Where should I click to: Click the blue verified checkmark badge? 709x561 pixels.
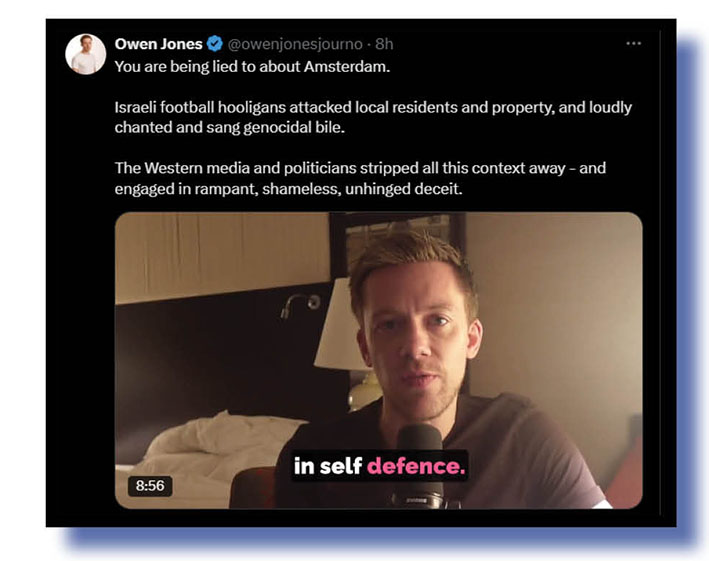(x=215, y=44)
